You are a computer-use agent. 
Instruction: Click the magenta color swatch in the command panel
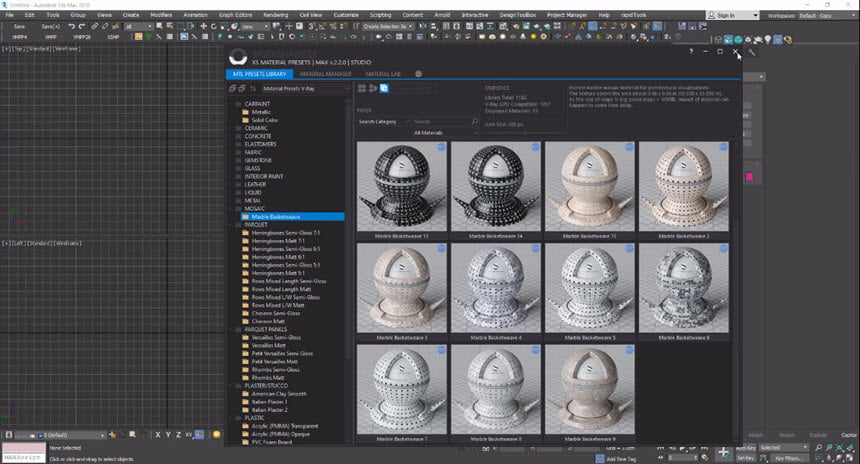click(749, 177)
